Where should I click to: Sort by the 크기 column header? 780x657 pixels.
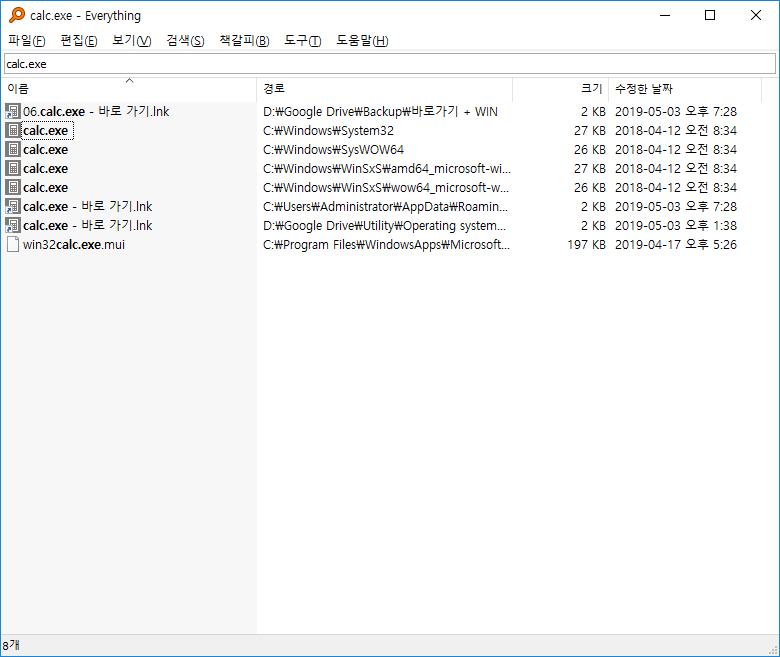click(x=561, y=89)
